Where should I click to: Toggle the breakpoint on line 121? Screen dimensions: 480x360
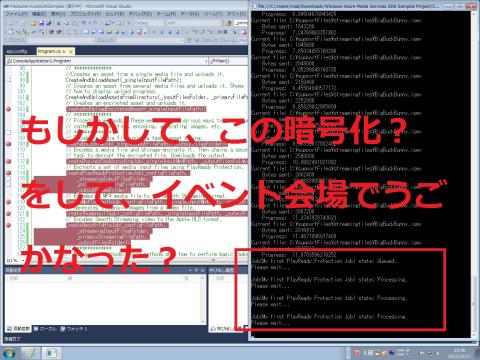(x=8, y=214)
